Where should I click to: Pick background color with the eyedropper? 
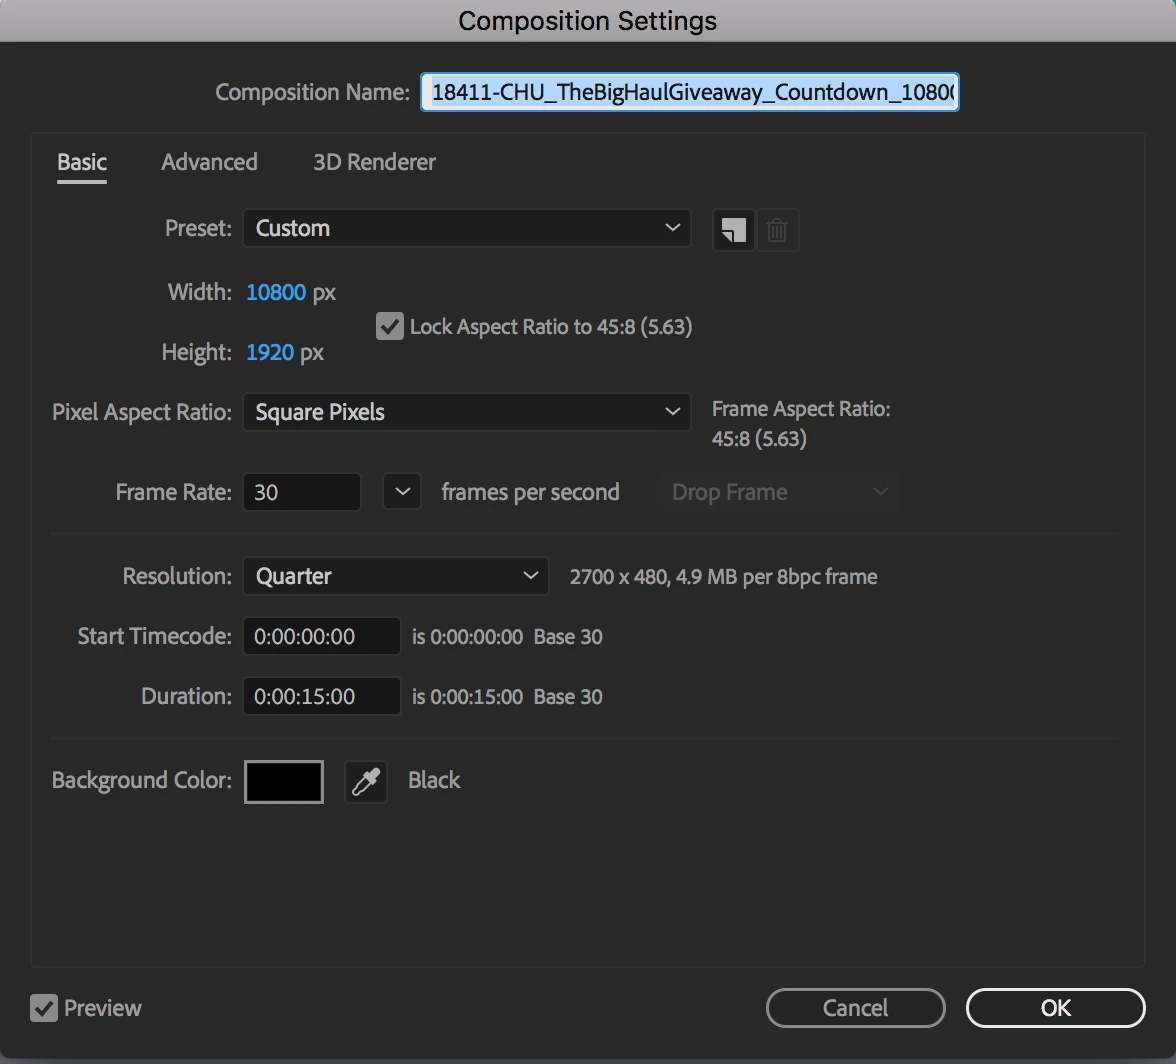tap(365, 781)
